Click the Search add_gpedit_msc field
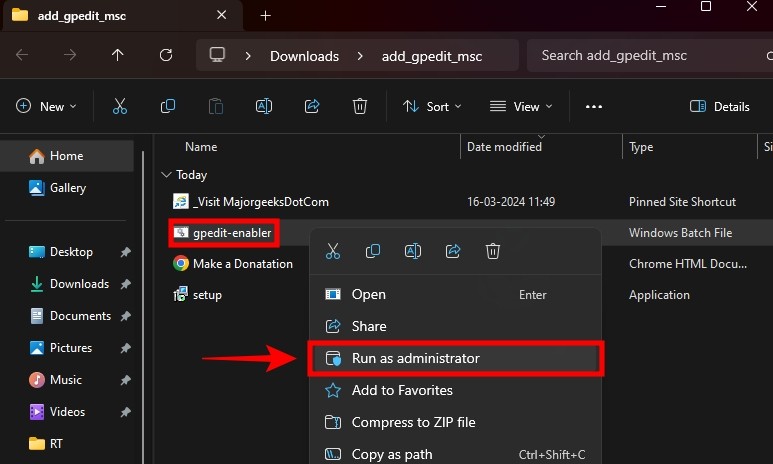 [x=650, y=55]
